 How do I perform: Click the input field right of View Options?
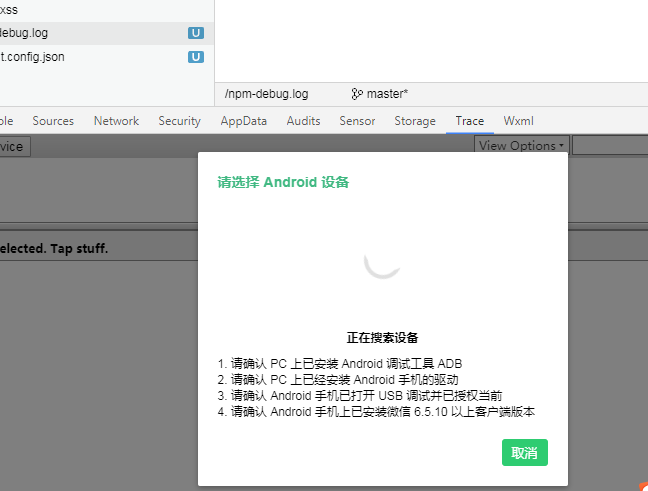coord(610,145)
